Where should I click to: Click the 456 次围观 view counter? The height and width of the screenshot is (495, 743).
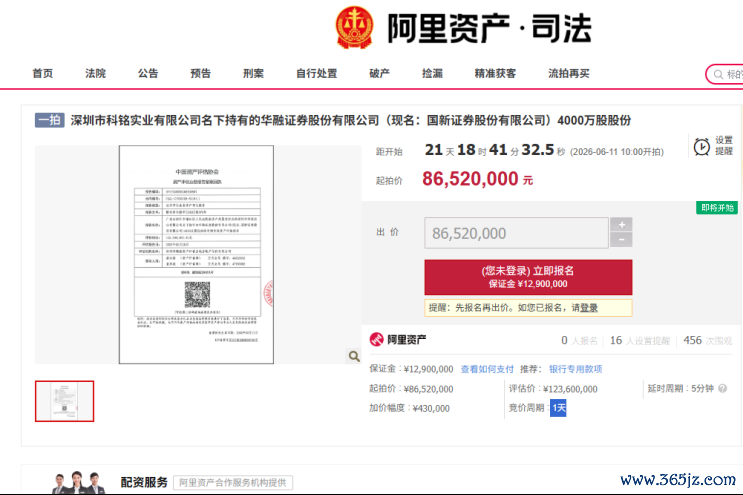click(707, 341)
